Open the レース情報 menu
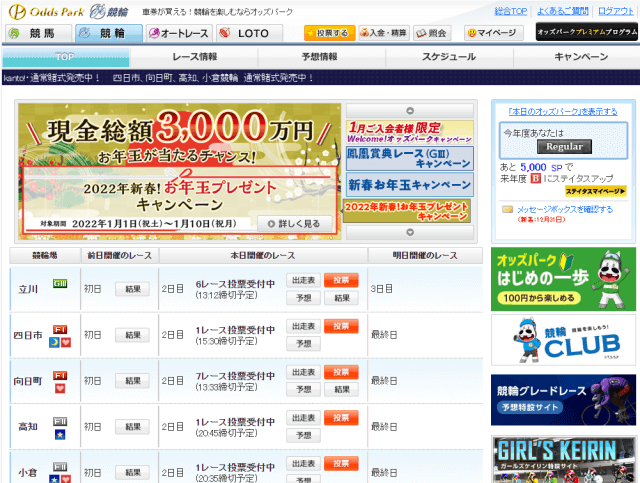 (x=194, y=57)
